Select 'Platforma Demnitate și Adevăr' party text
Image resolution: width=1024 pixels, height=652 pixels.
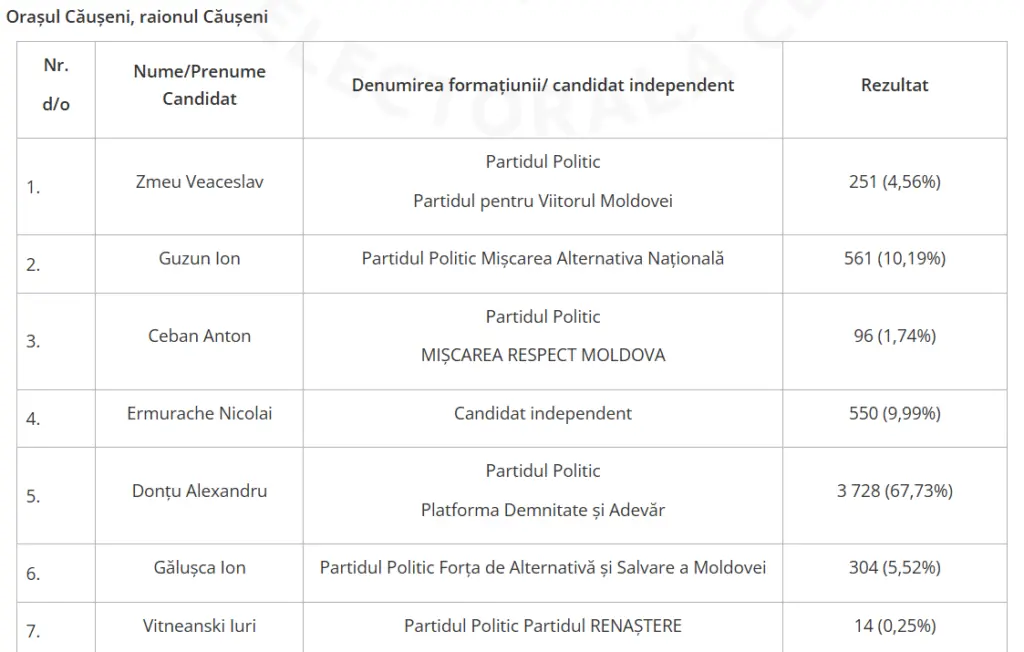pyautogui.click(x=543, y=510)
